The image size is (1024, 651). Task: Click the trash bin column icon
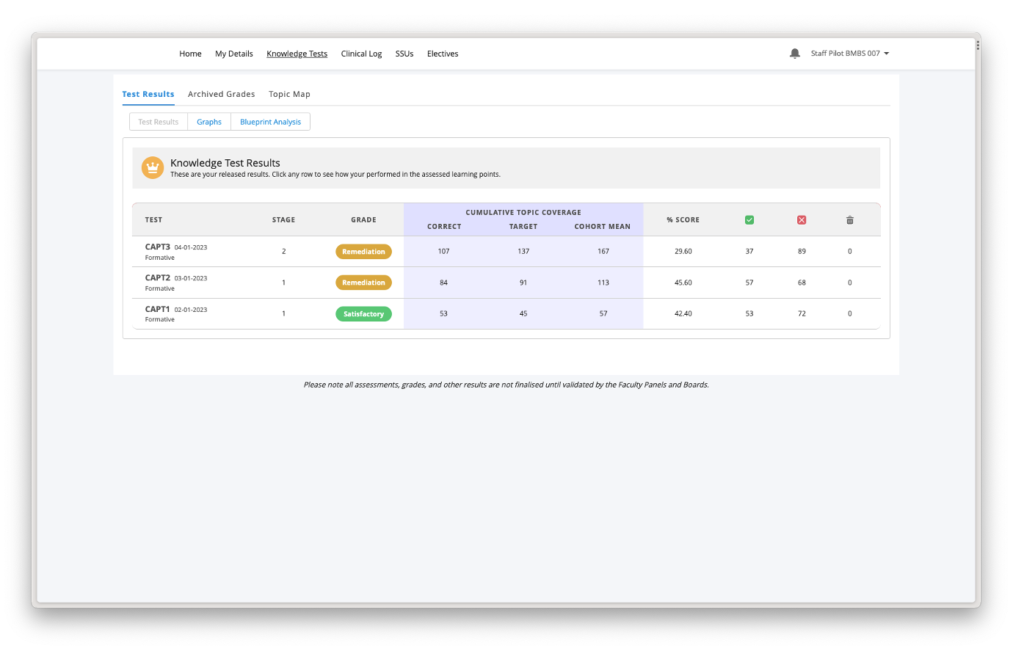tap(849, 219)
